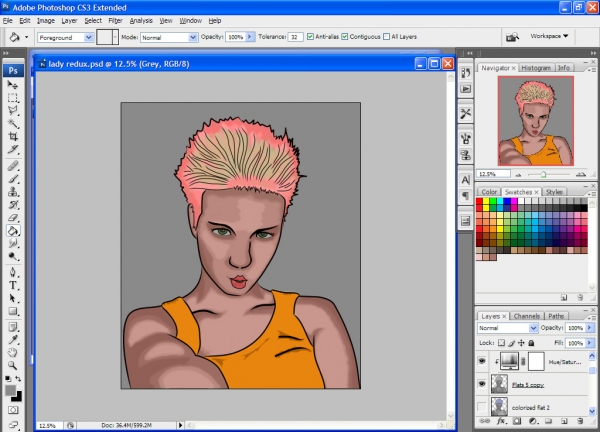Select the Slice tool
The image size is (600, 432).
(13, 149)
